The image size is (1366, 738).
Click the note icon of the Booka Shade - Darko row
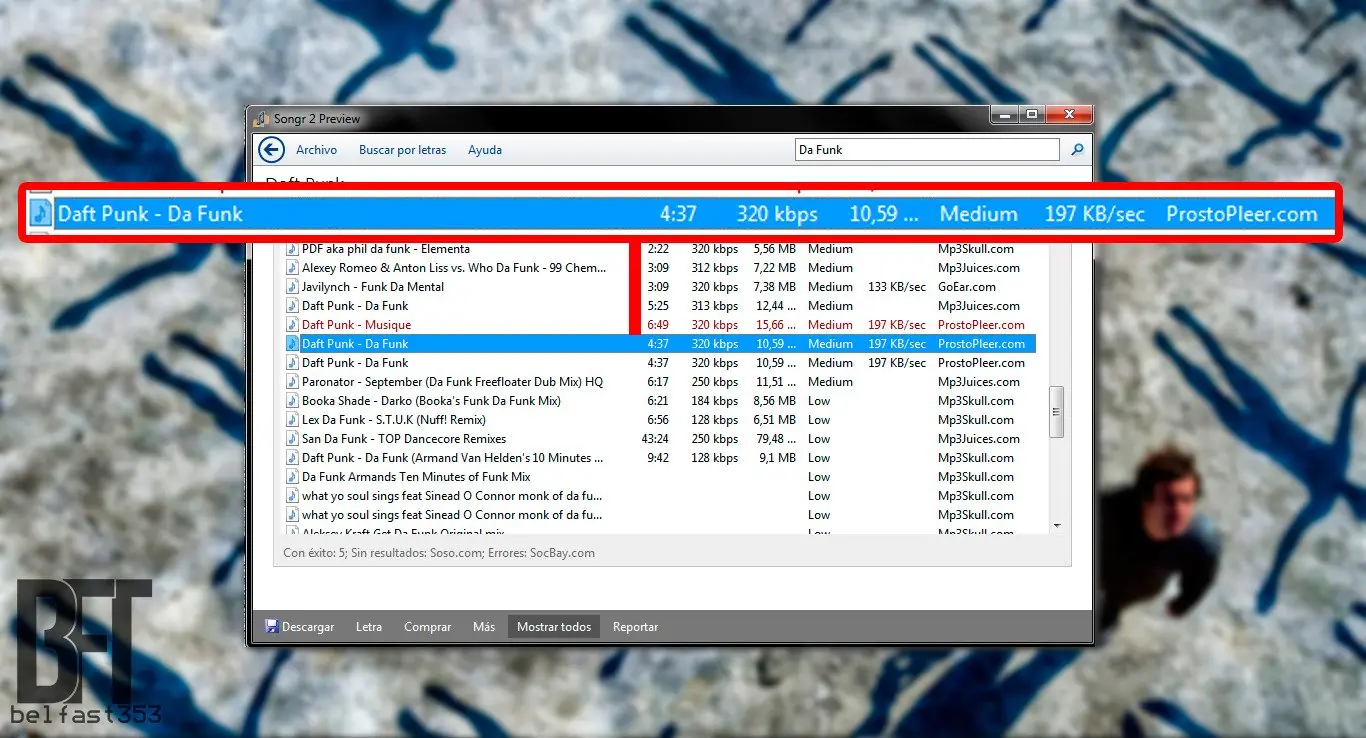tap(292, 401)
